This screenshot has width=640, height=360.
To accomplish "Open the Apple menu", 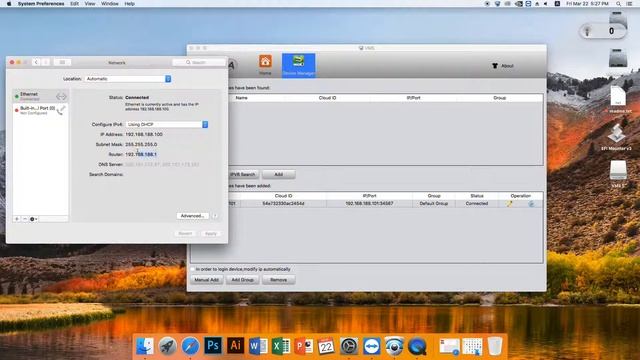I will (x=9, y=4).
